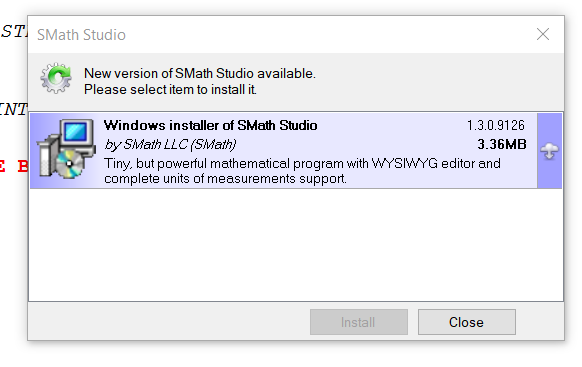Screen dimensions: 582x367
Task: Click the greyed-out Install button
Action: point(359,322)
